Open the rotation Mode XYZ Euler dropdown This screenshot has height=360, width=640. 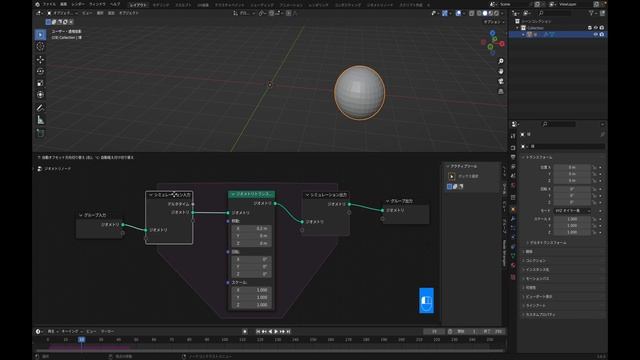tap(572, 211)
